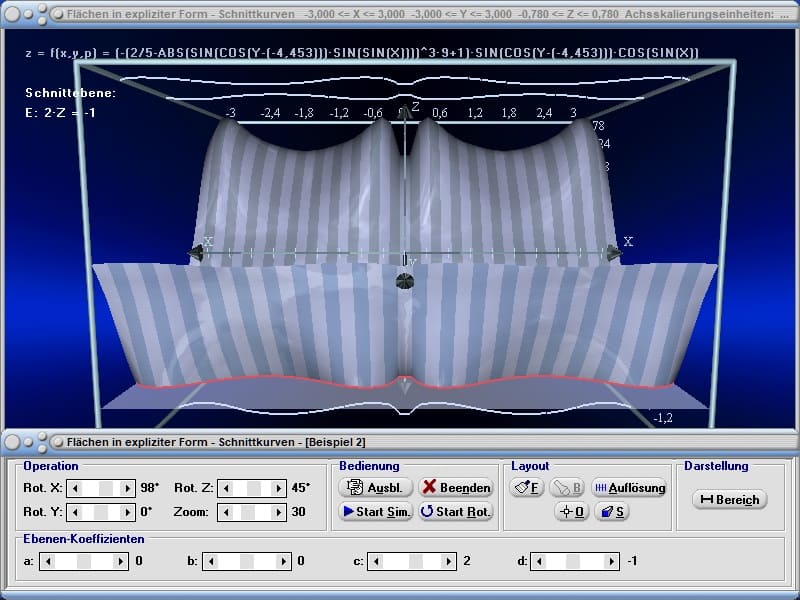This screenshot has width=800, height=600.
Task: Decrease coefficient c with left arrow
Action: pyautogui.click(x=376, y=561)
